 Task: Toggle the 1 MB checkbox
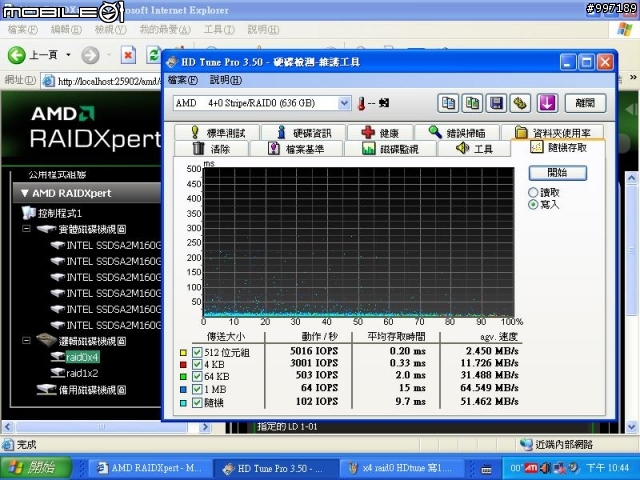pos(197,389)
